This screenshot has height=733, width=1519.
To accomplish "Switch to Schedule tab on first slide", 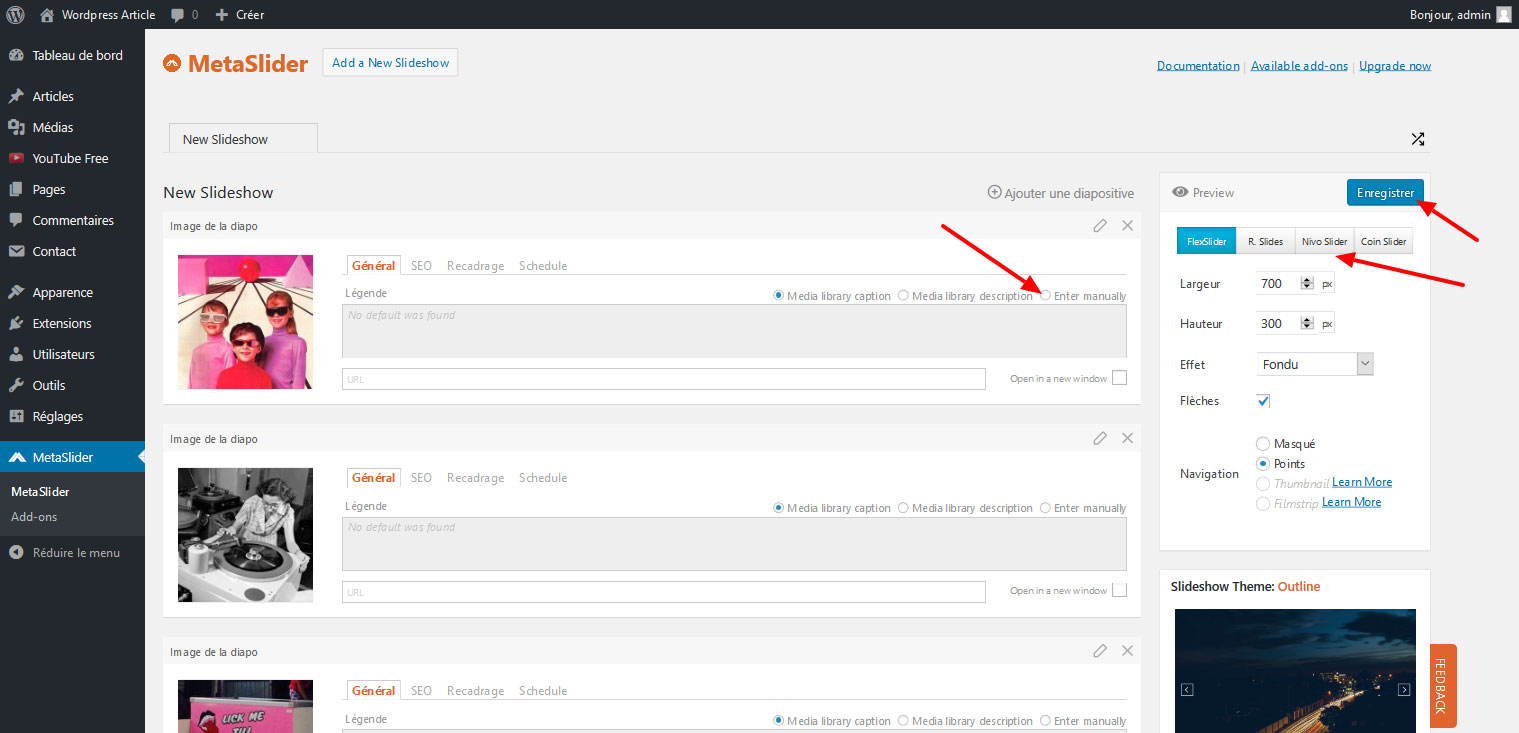I will [543, 265].
